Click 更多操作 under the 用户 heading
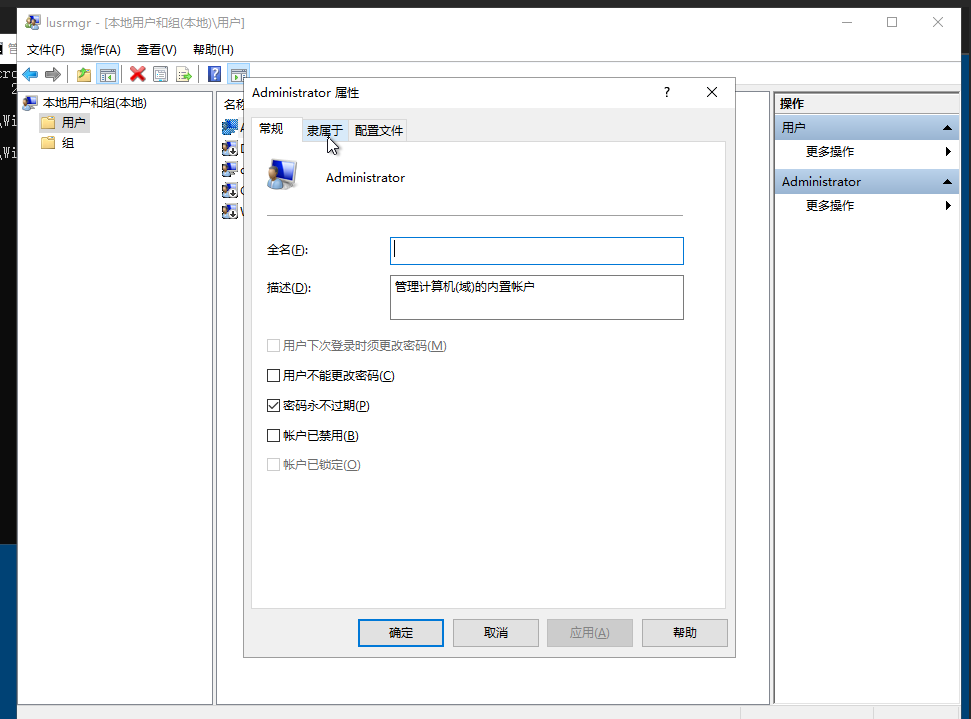971x719 pixels. pyautogui.click(x=830, y=152)
